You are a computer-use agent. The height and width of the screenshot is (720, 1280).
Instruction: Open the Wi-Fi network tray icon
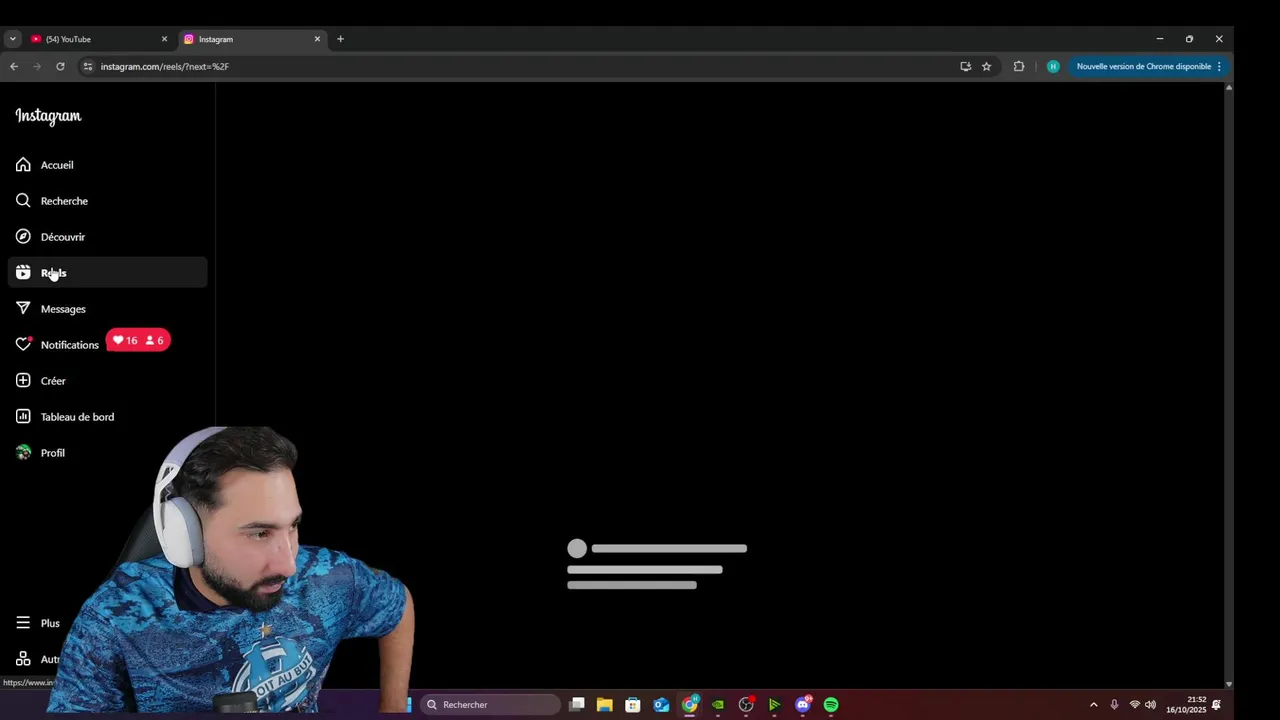point(1134,705)
